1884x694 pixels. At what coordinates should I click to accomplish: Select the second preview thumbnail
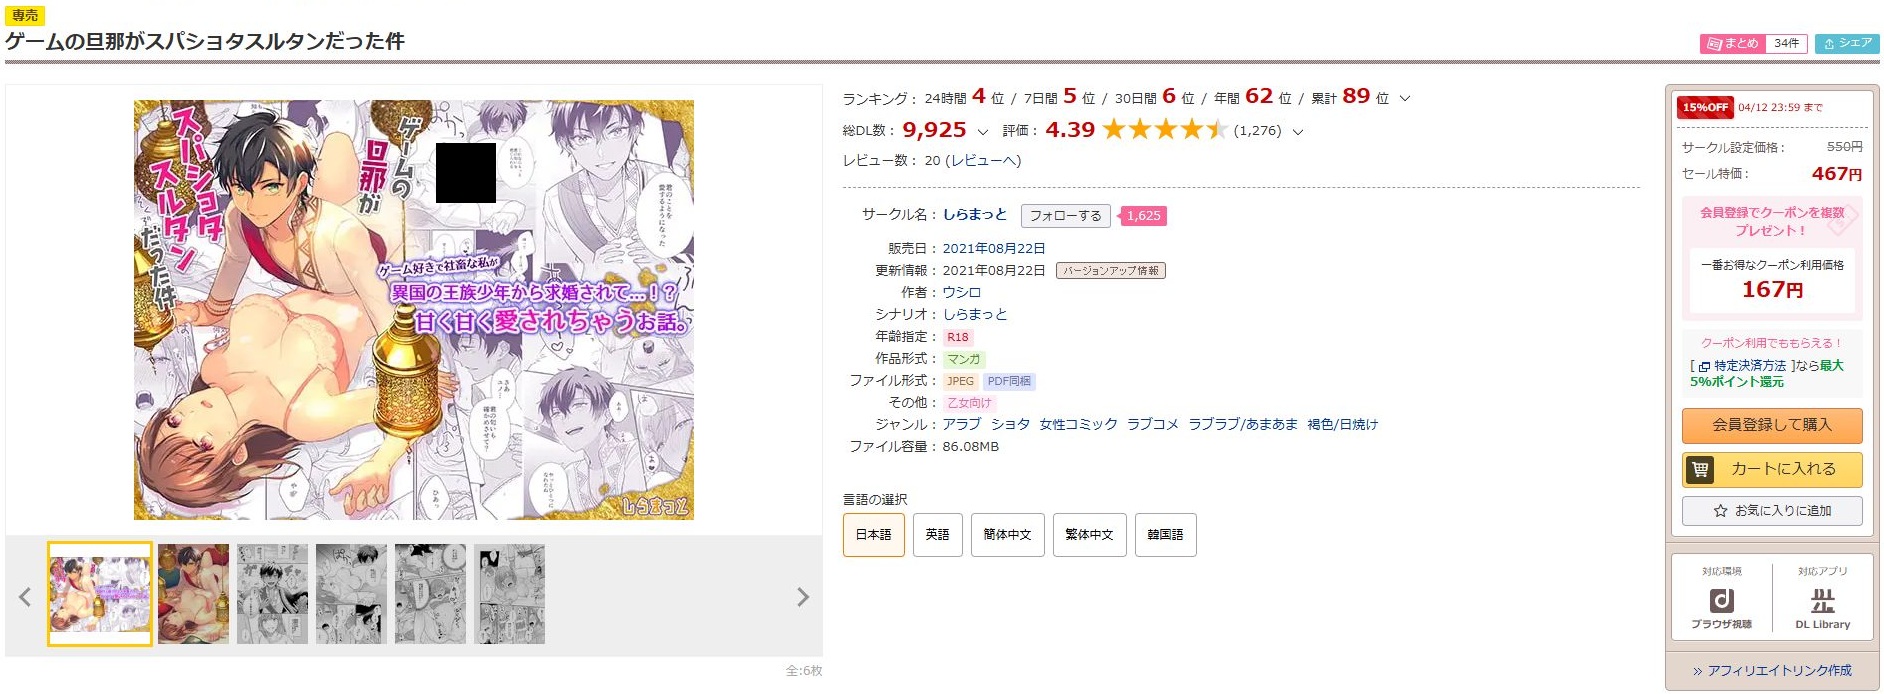pyautogui.click(x=193, y=594)
